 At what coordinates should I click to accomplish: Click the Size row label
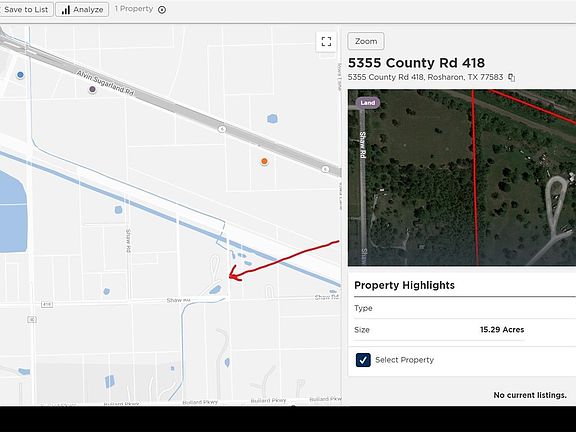pos(362,330)
